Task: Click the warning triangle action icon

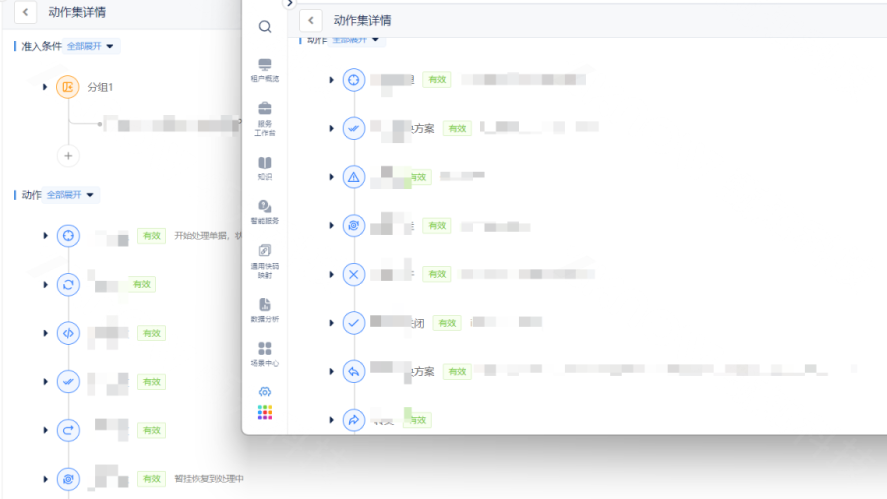Action: click(353, 177)
